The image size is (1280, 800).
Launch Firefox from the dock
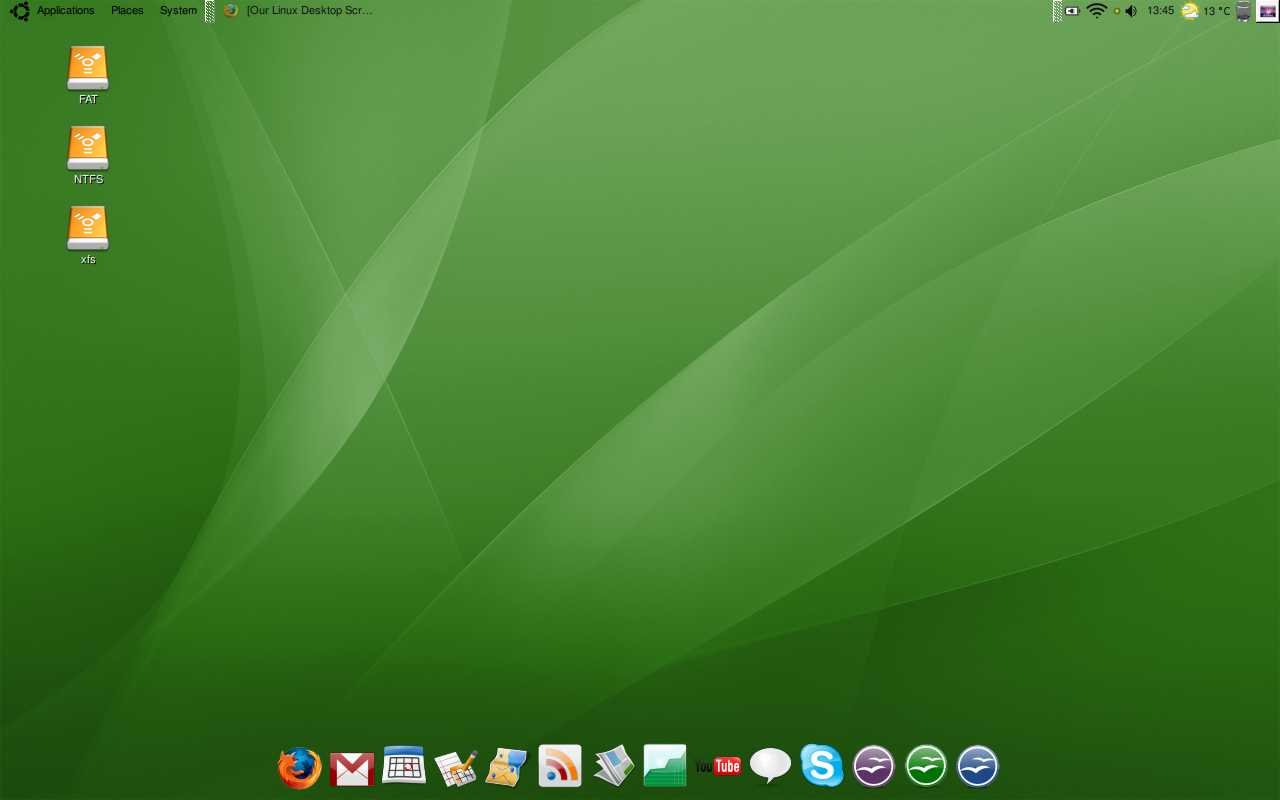[x=299, y=768]
